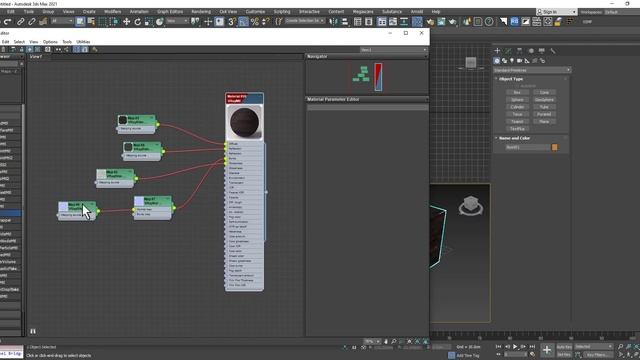The width and height of the screenshot is (640, 360).
Task: Click the Navigator minimap preview
Action: (x=367, y=76)
